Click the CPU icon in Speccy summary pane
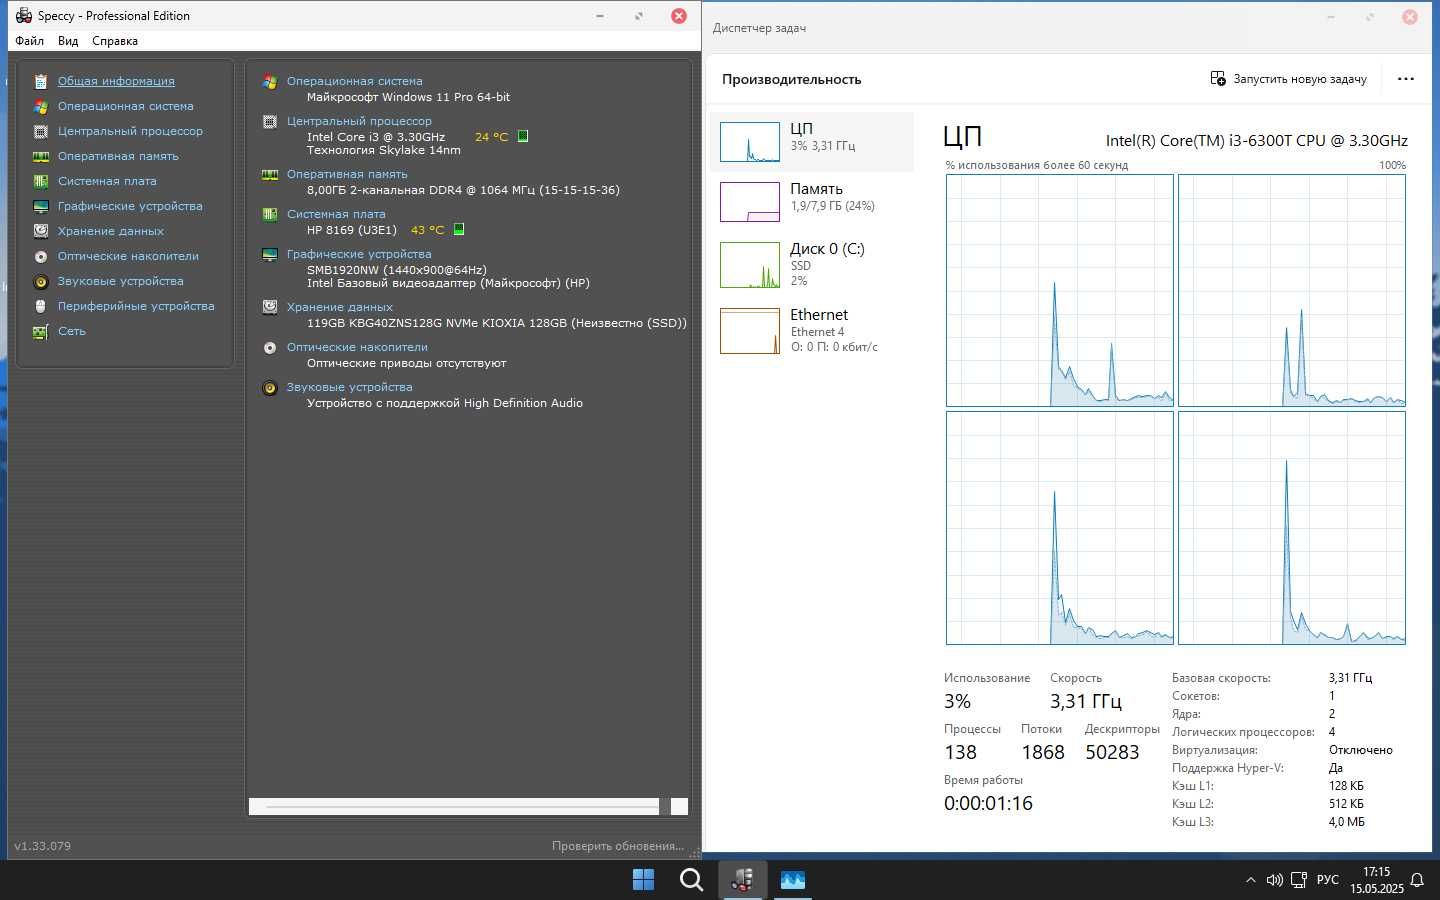 tap(270, 122)
